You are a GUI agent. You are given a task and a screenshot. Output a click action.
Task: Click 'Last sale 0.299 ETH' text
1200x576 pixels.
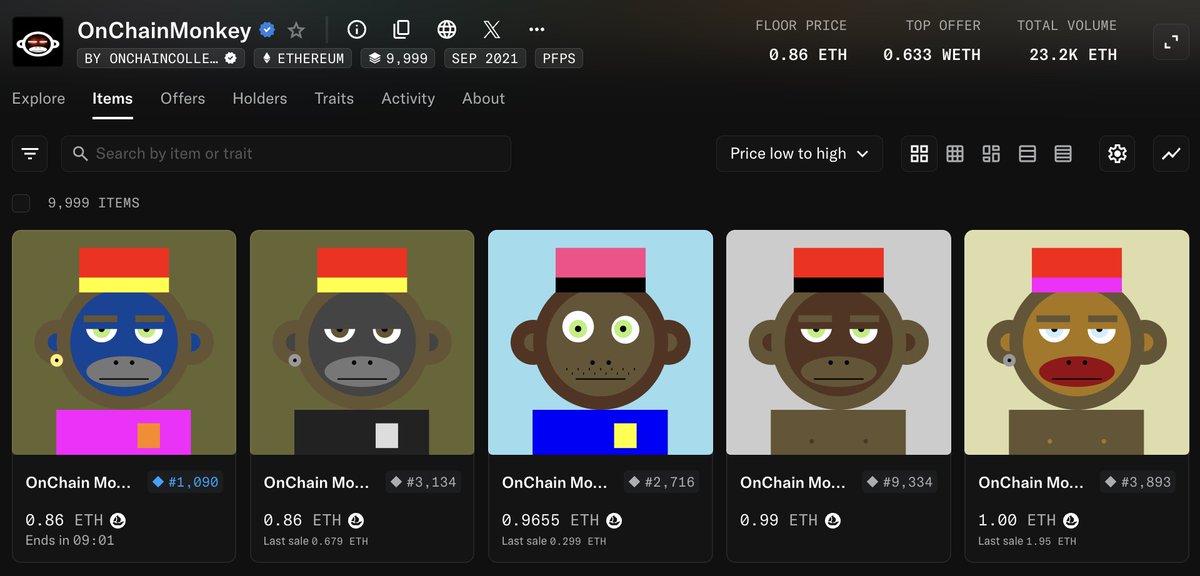point(554,541)
